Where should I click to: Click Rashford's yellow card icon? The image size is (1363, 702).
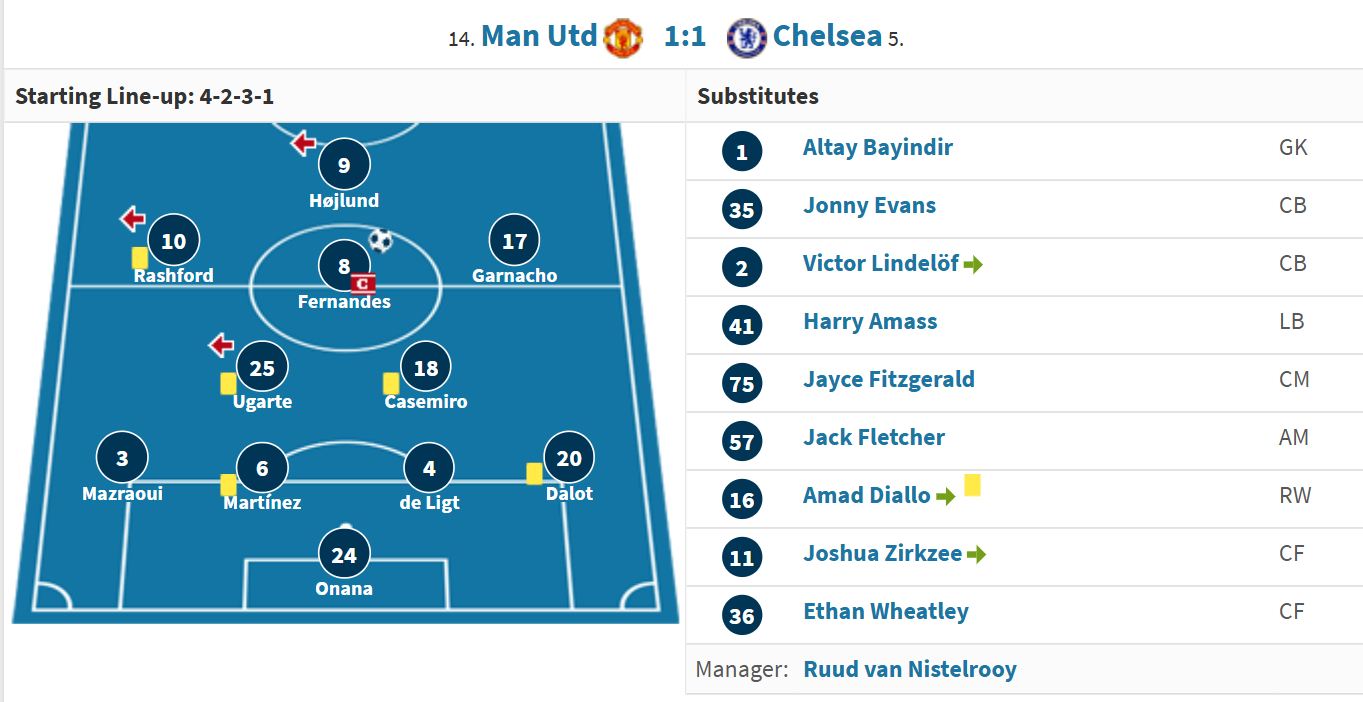pos(140,257)
